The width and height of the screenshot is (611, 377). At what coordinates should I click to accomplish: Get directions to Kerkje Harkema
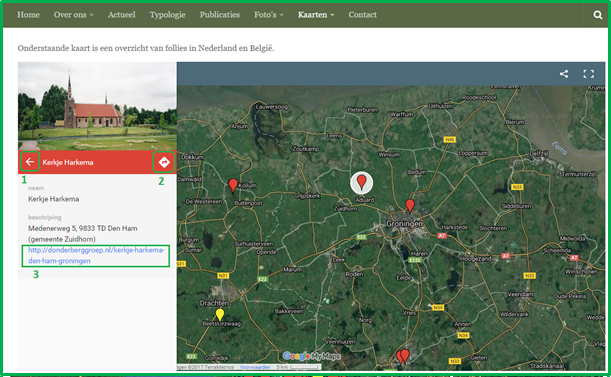(x=164, y=162)
